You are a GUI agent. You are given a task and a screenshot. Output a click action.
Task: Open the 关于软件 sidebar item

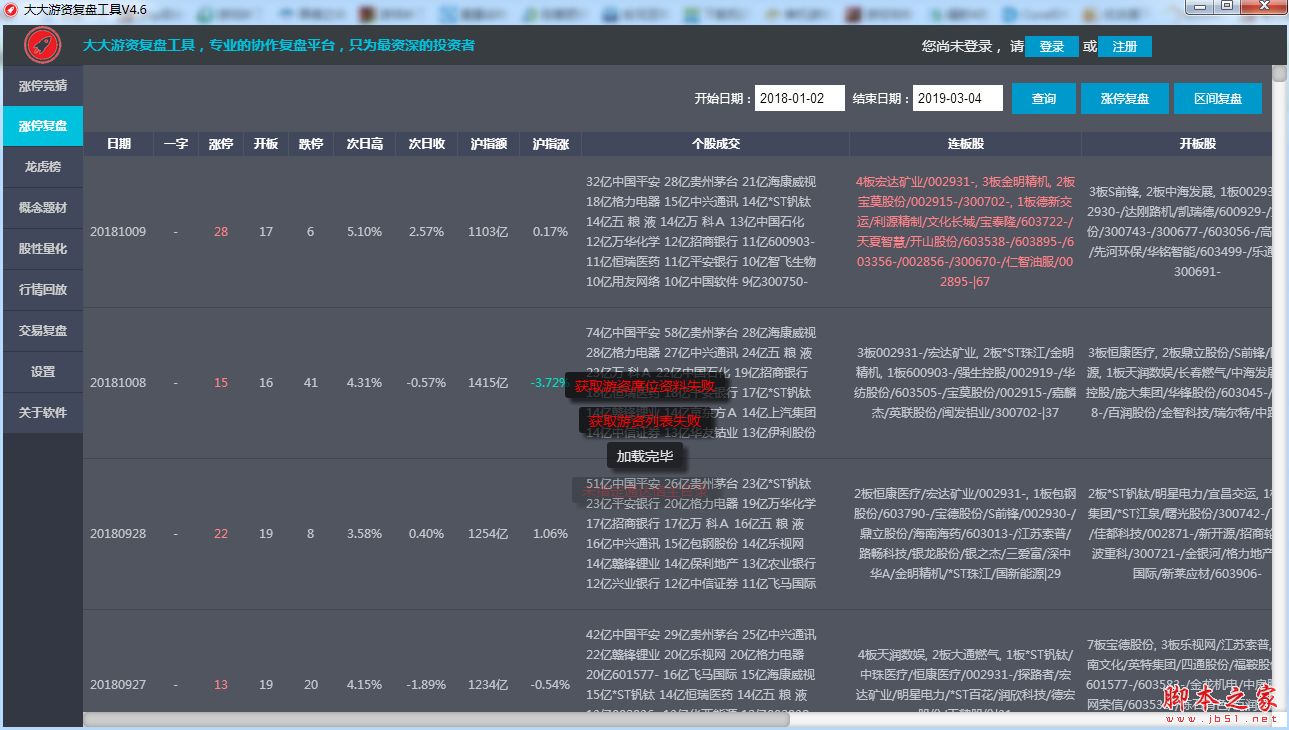42,413
